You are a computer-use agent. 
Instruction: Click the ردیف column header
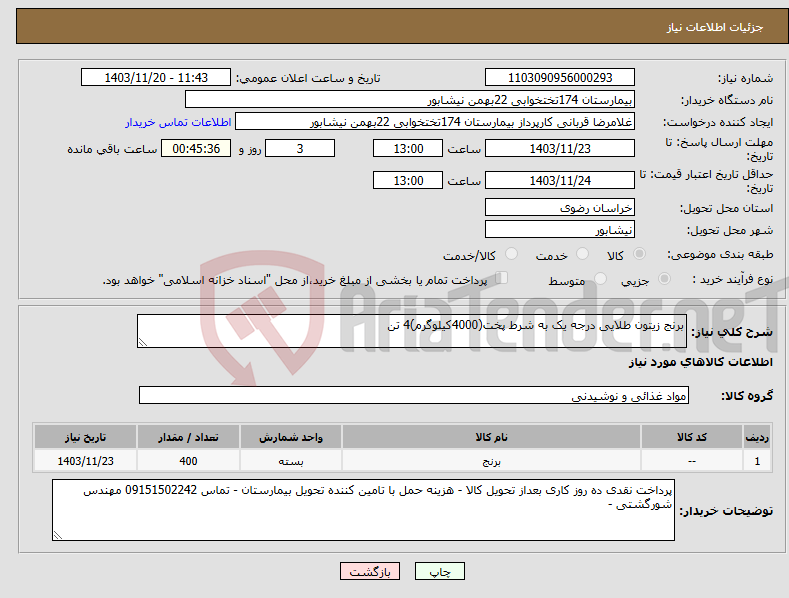757,437
